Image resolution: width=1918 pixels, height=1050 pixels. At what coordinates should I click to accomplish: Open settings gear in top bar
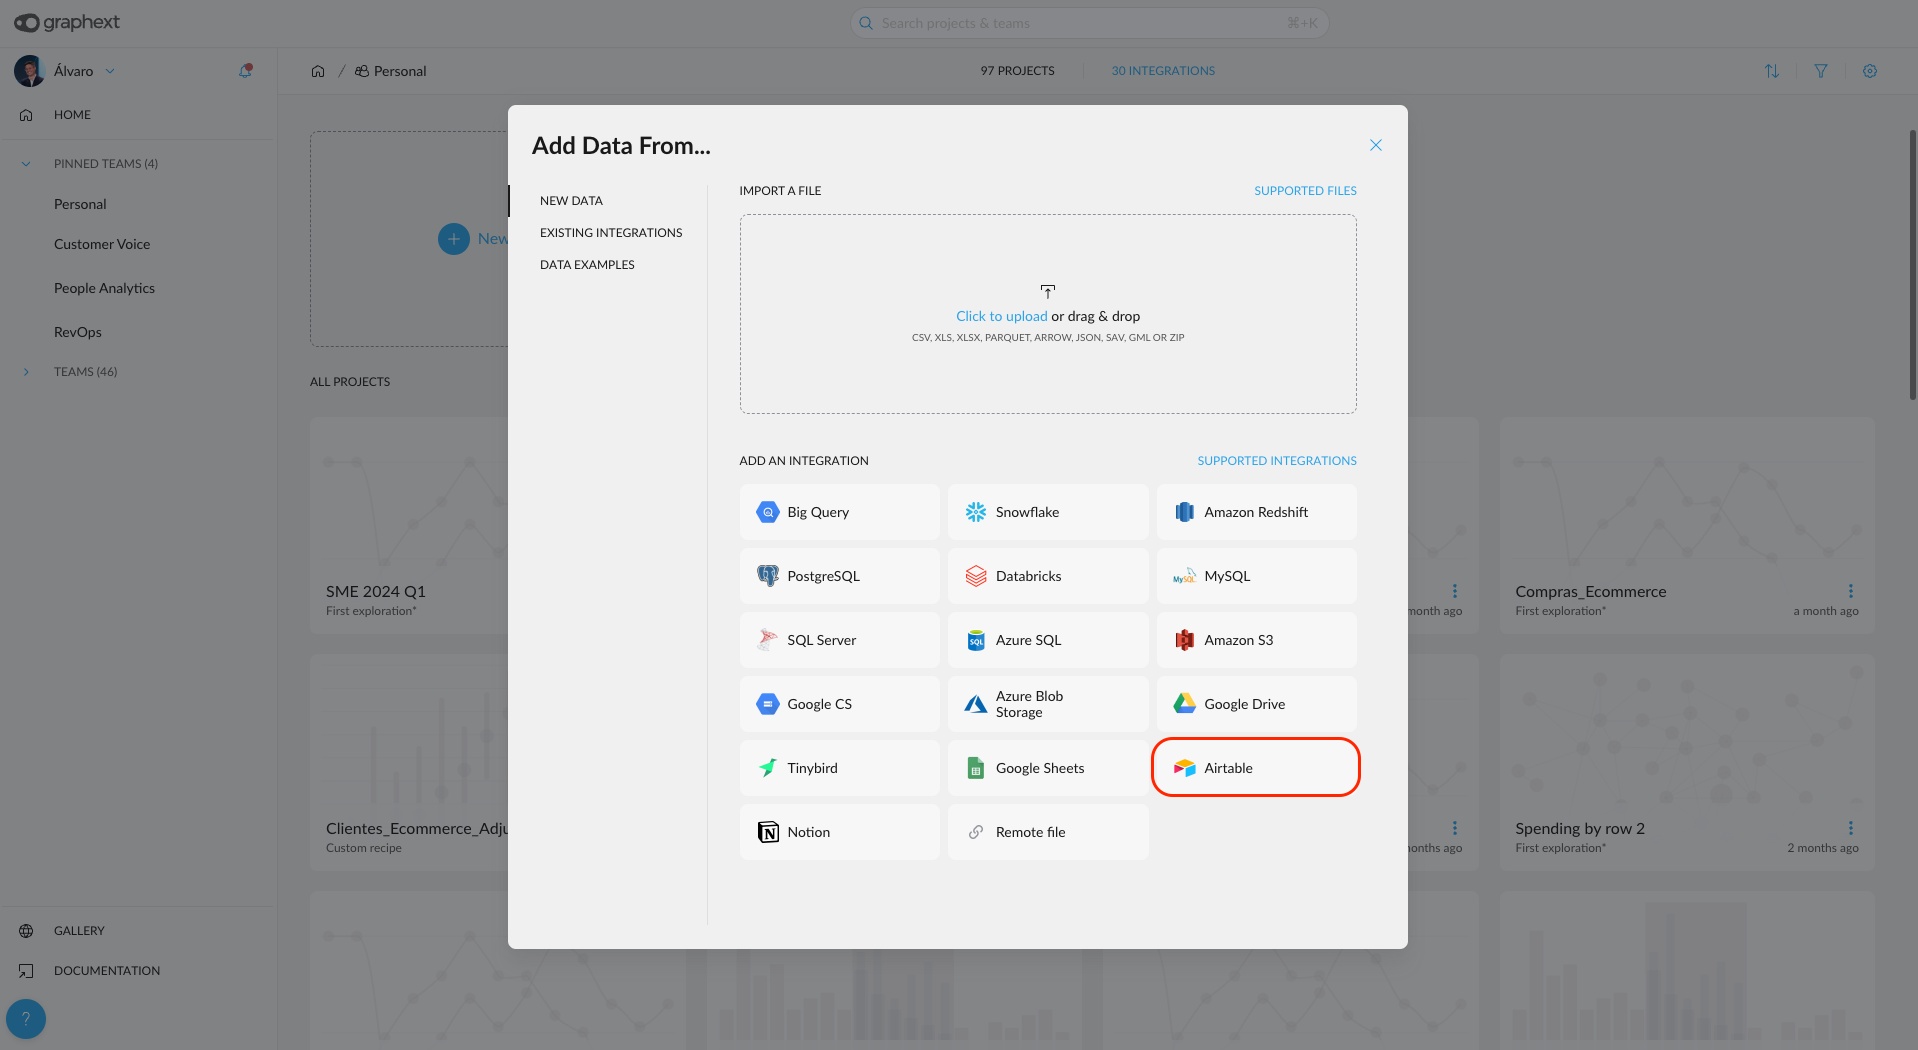pos(1870,71)
